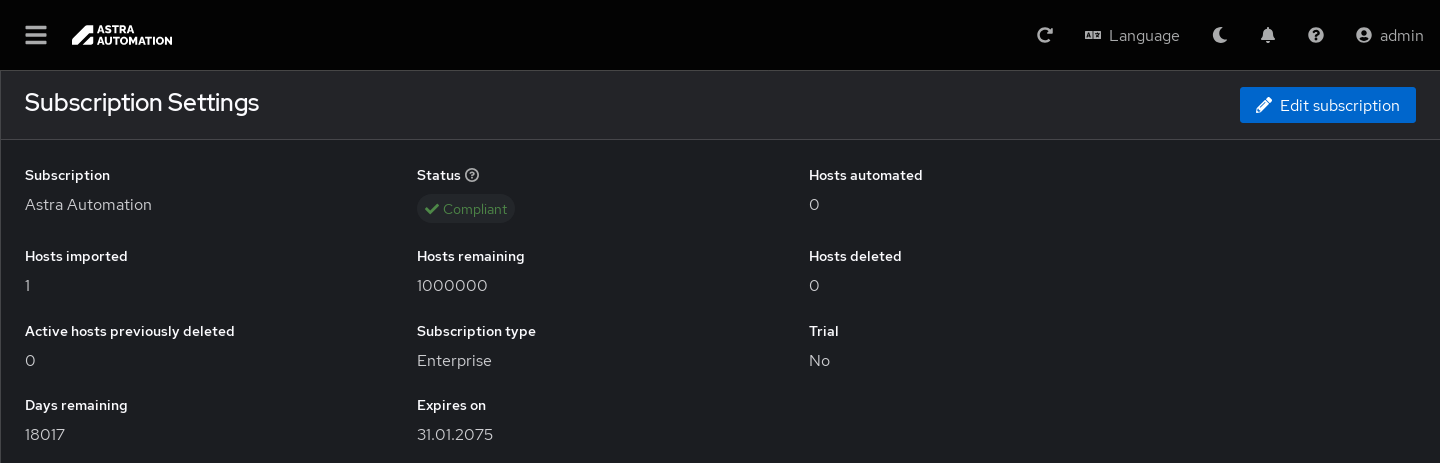Click the Expires on date 31.01.2075
Image resolution: width=1440 pixels, height=463 pixels.
(455, 435)
